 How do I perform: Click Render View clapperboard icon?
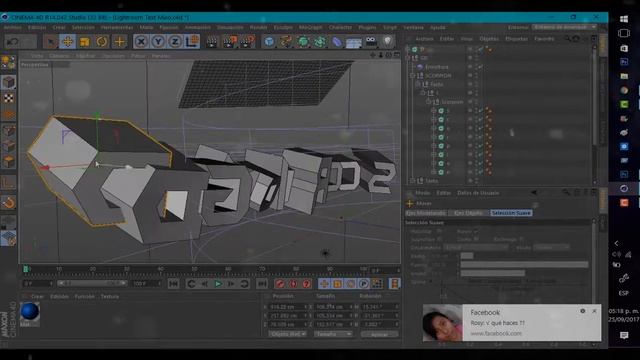click(x=212, y=42)
